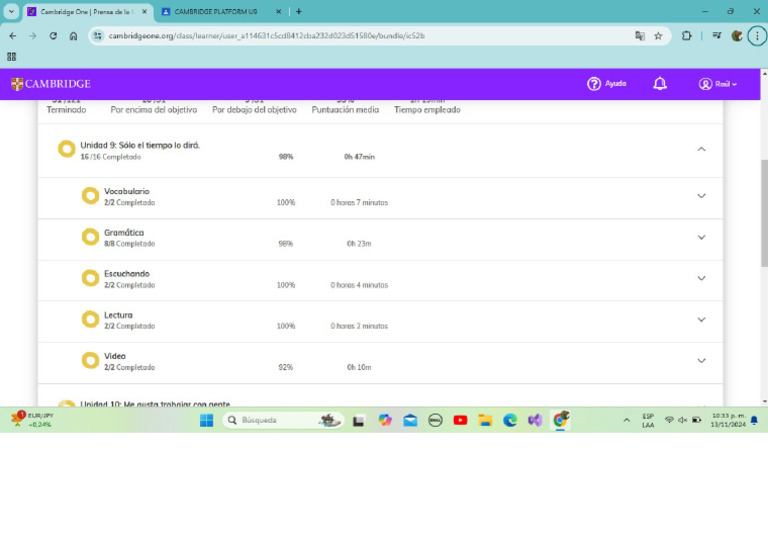Screen dimensions: 768x543
Task: Open YouTube from the taskbar
Action: (x=460, y=420)
